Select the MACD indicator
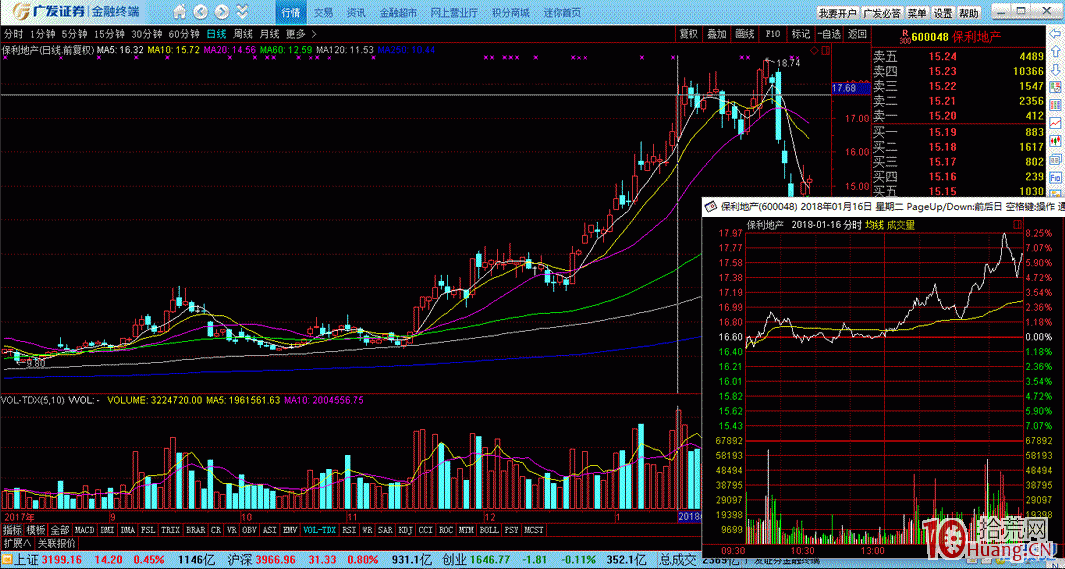This screenshot has width=1065, height=569. (84, 530)
